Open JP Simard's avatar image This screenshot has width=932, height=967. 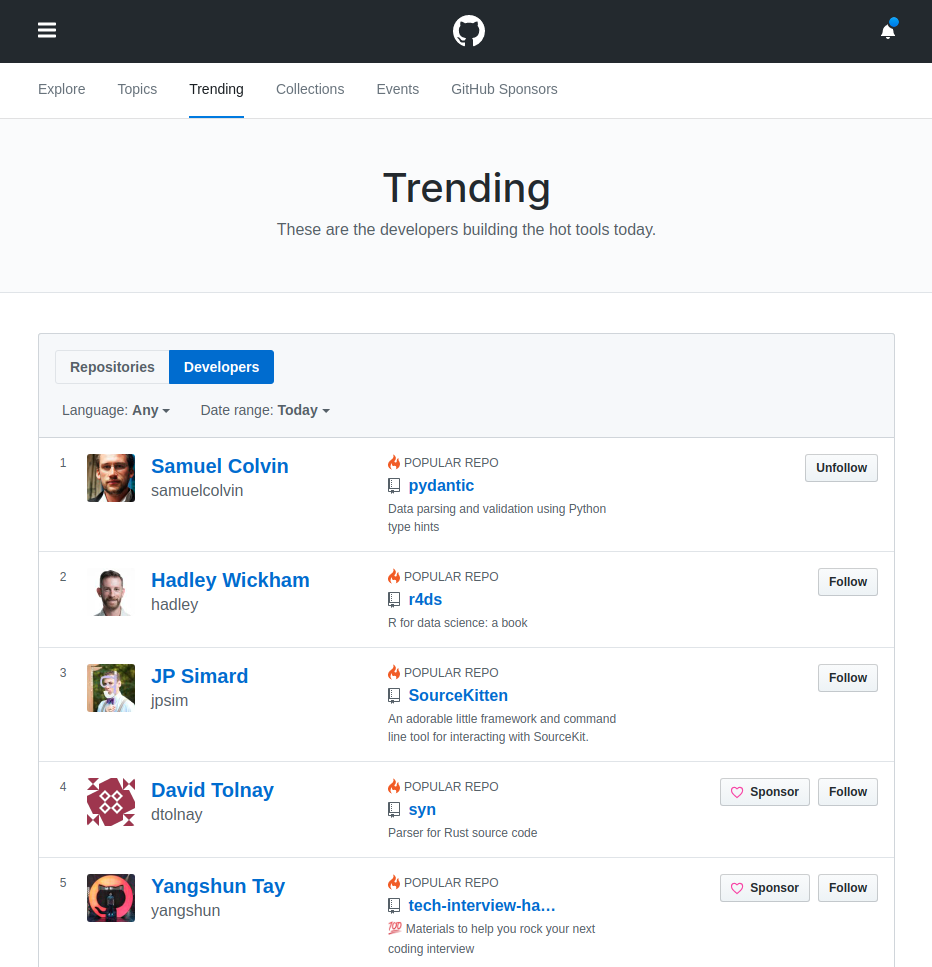tap(111, 688)
